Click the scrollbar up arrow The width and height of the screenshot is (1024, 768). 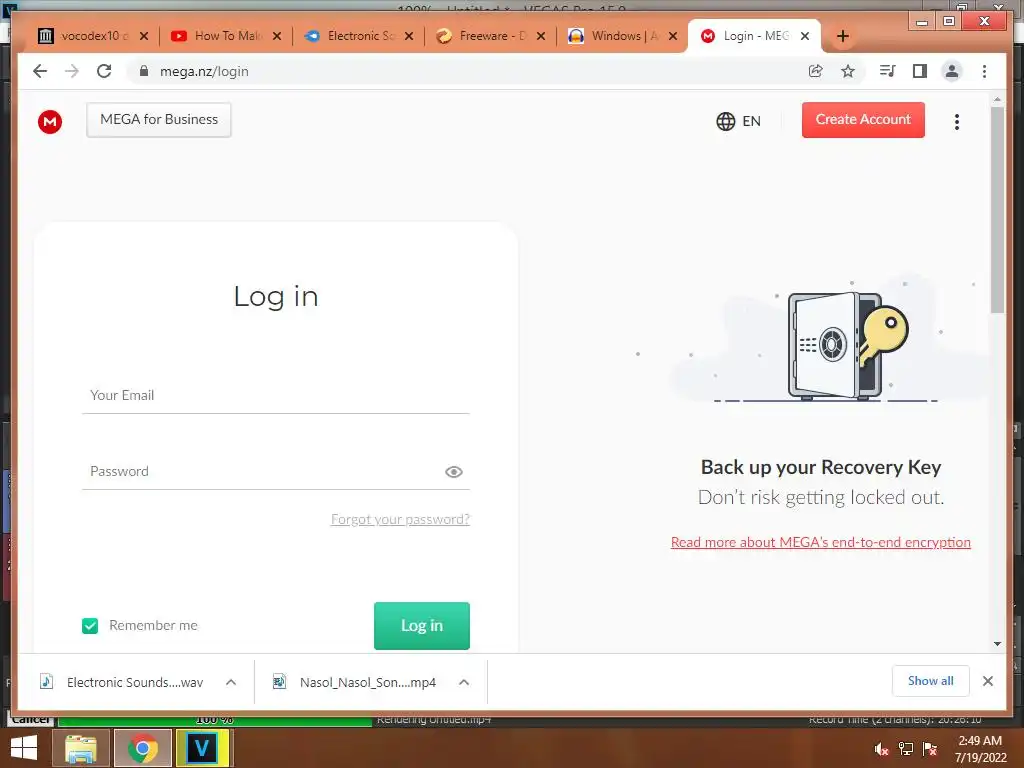[997, 99]
